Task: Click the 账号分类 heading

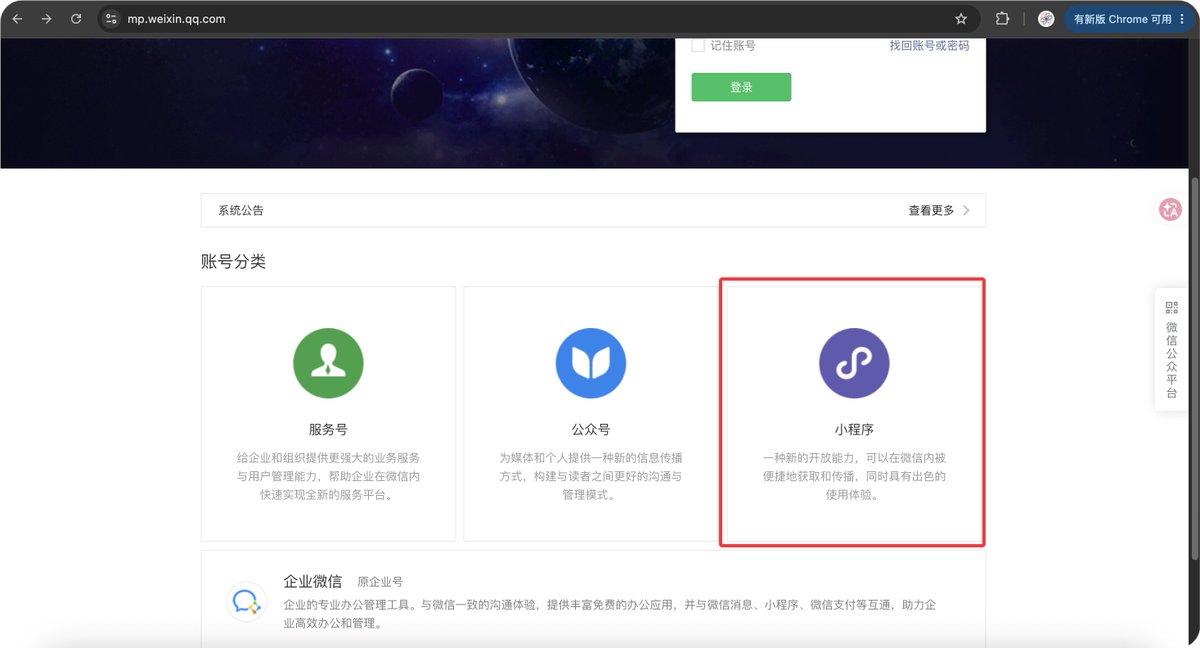Action: (233, 262)
